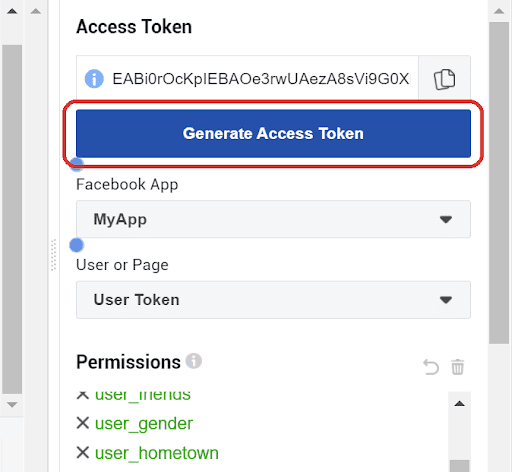Open the Permissions info tooltip icon
512x472 pixels.
tap(194, 361)
